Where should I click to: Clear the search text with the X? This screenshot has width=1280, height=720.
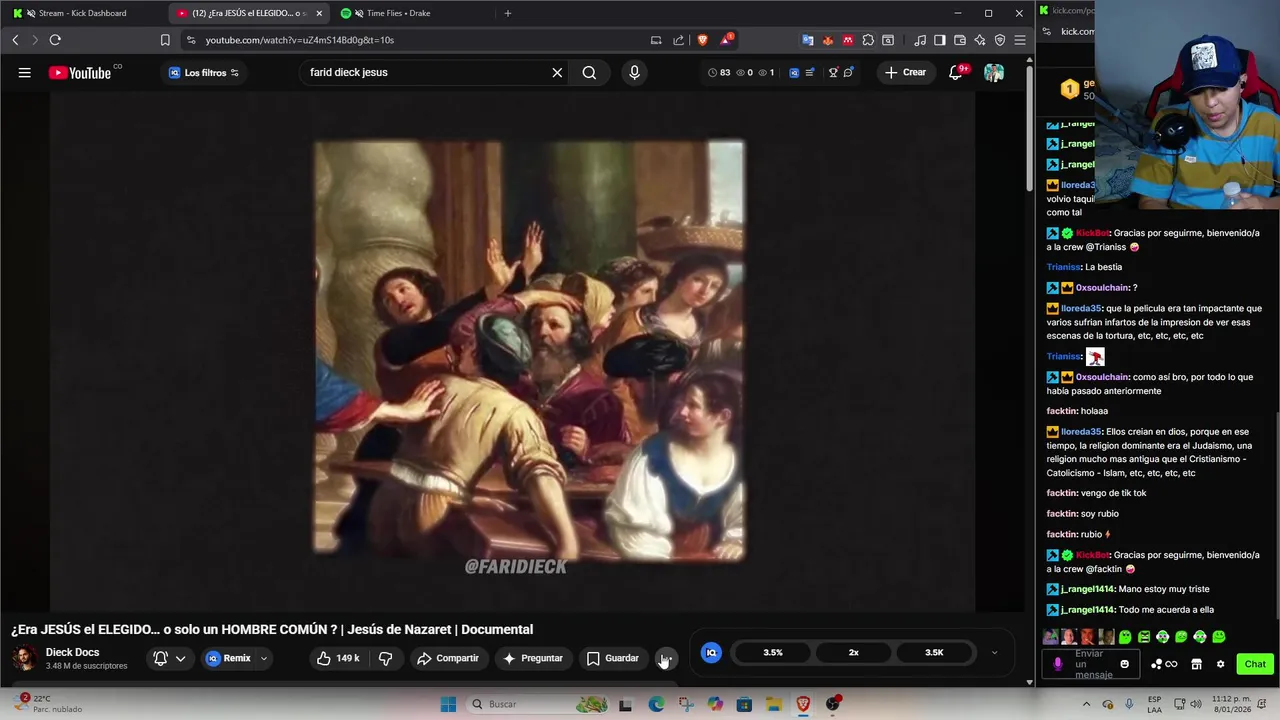(x=557, y=72)
